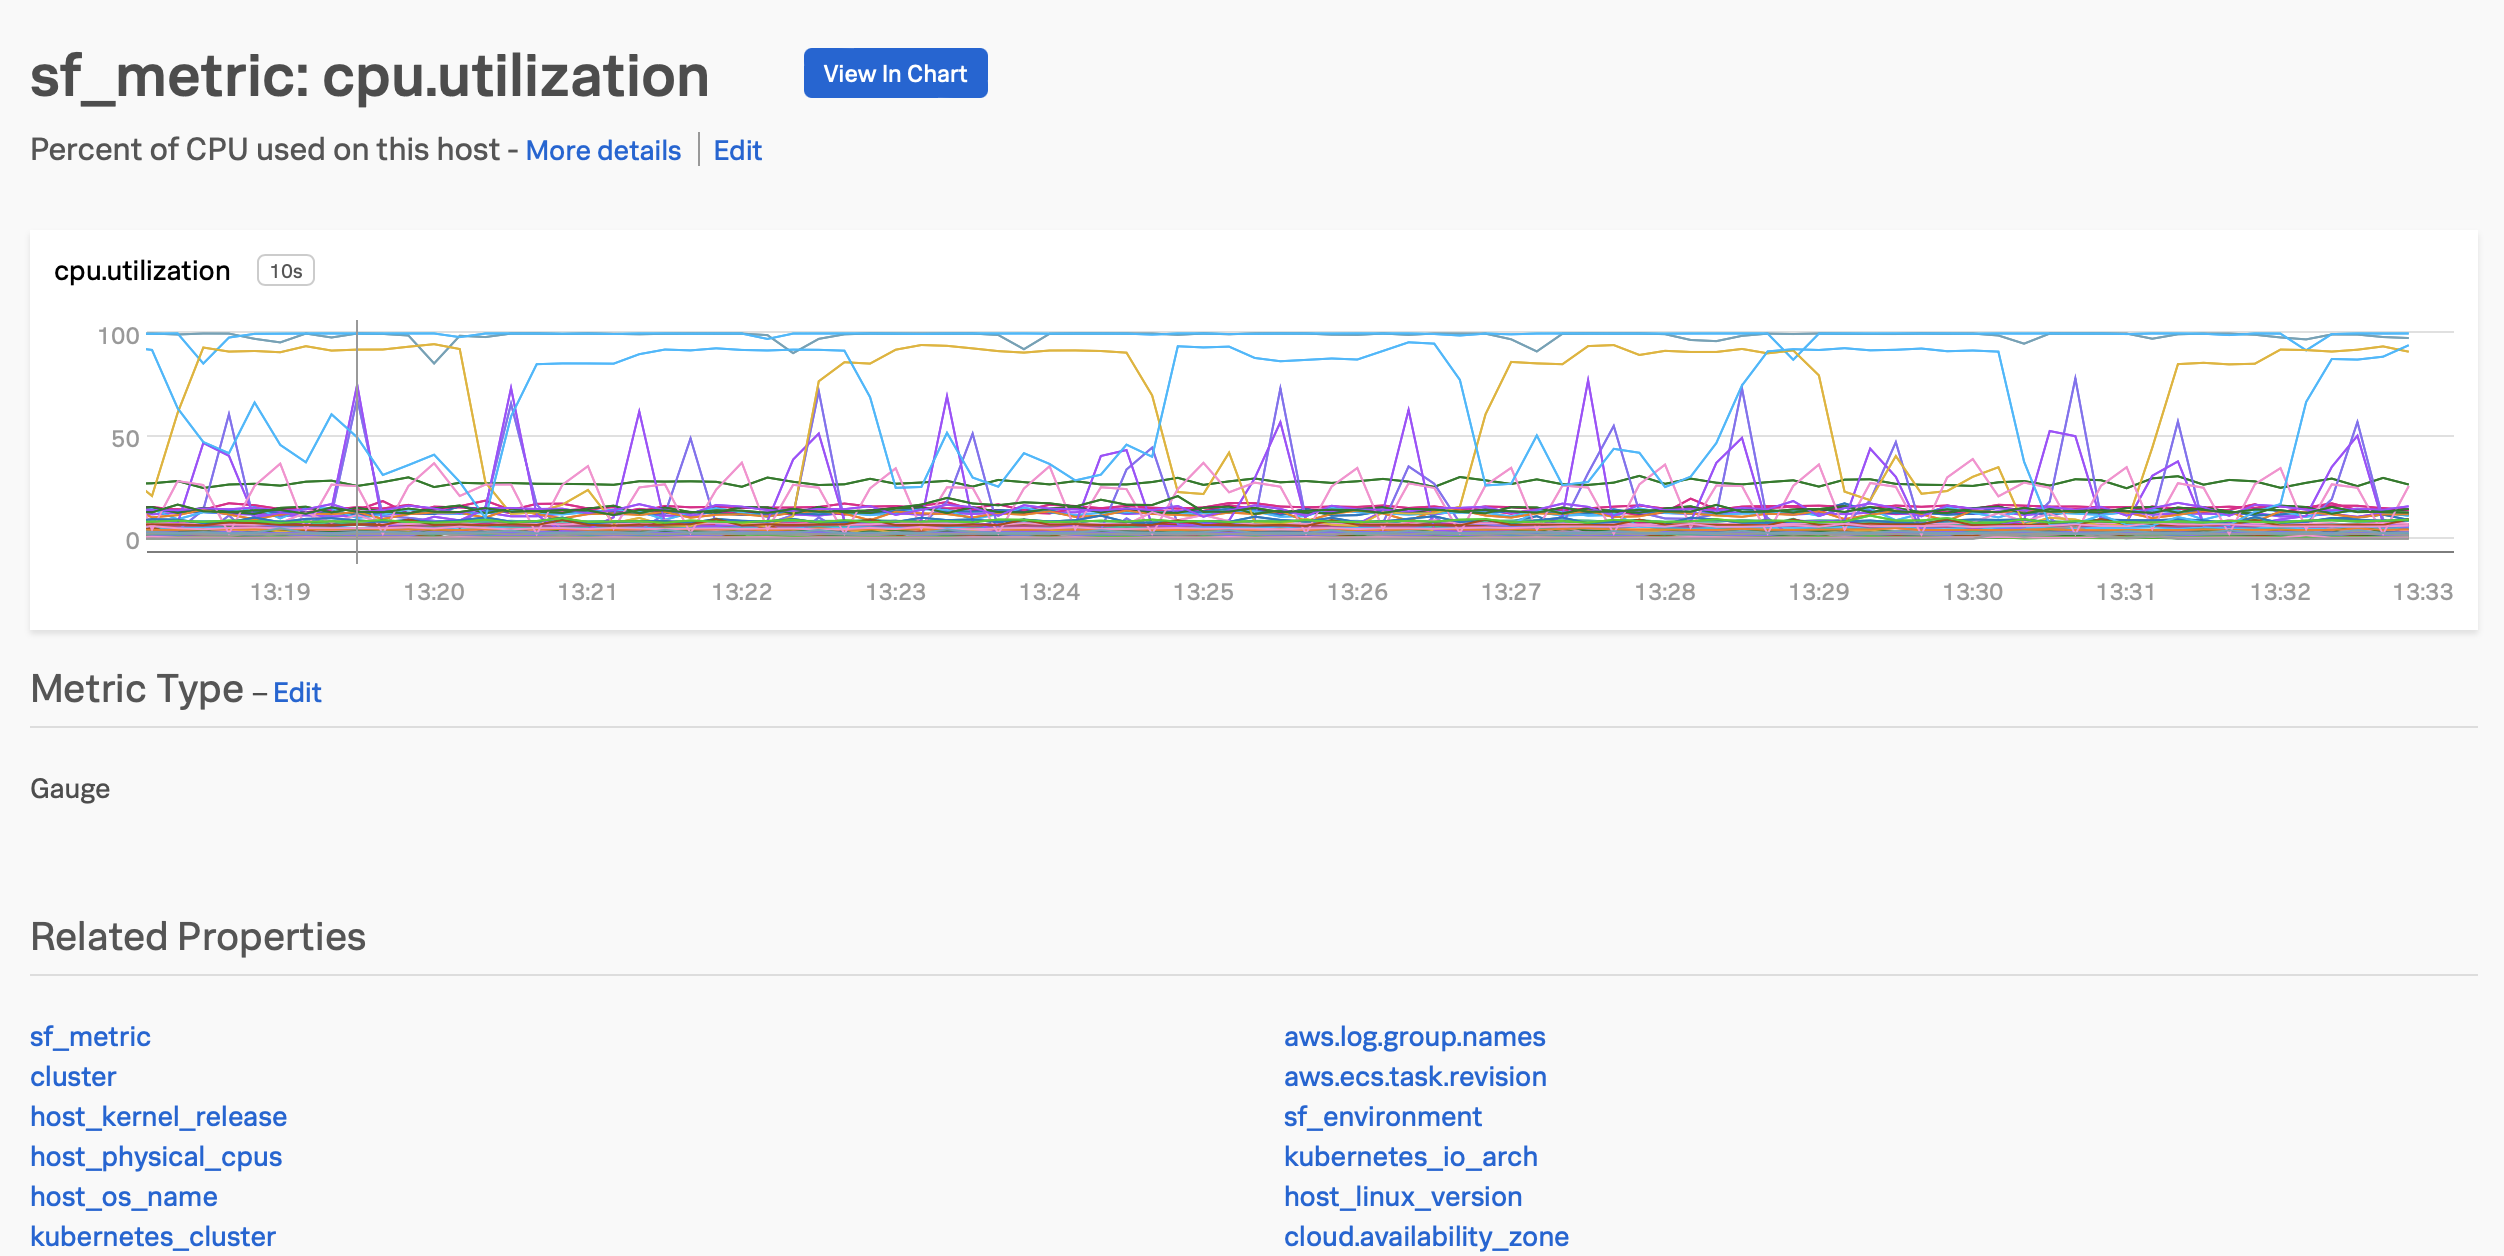Open the sf_metric property link

[x=90, y=1036]
